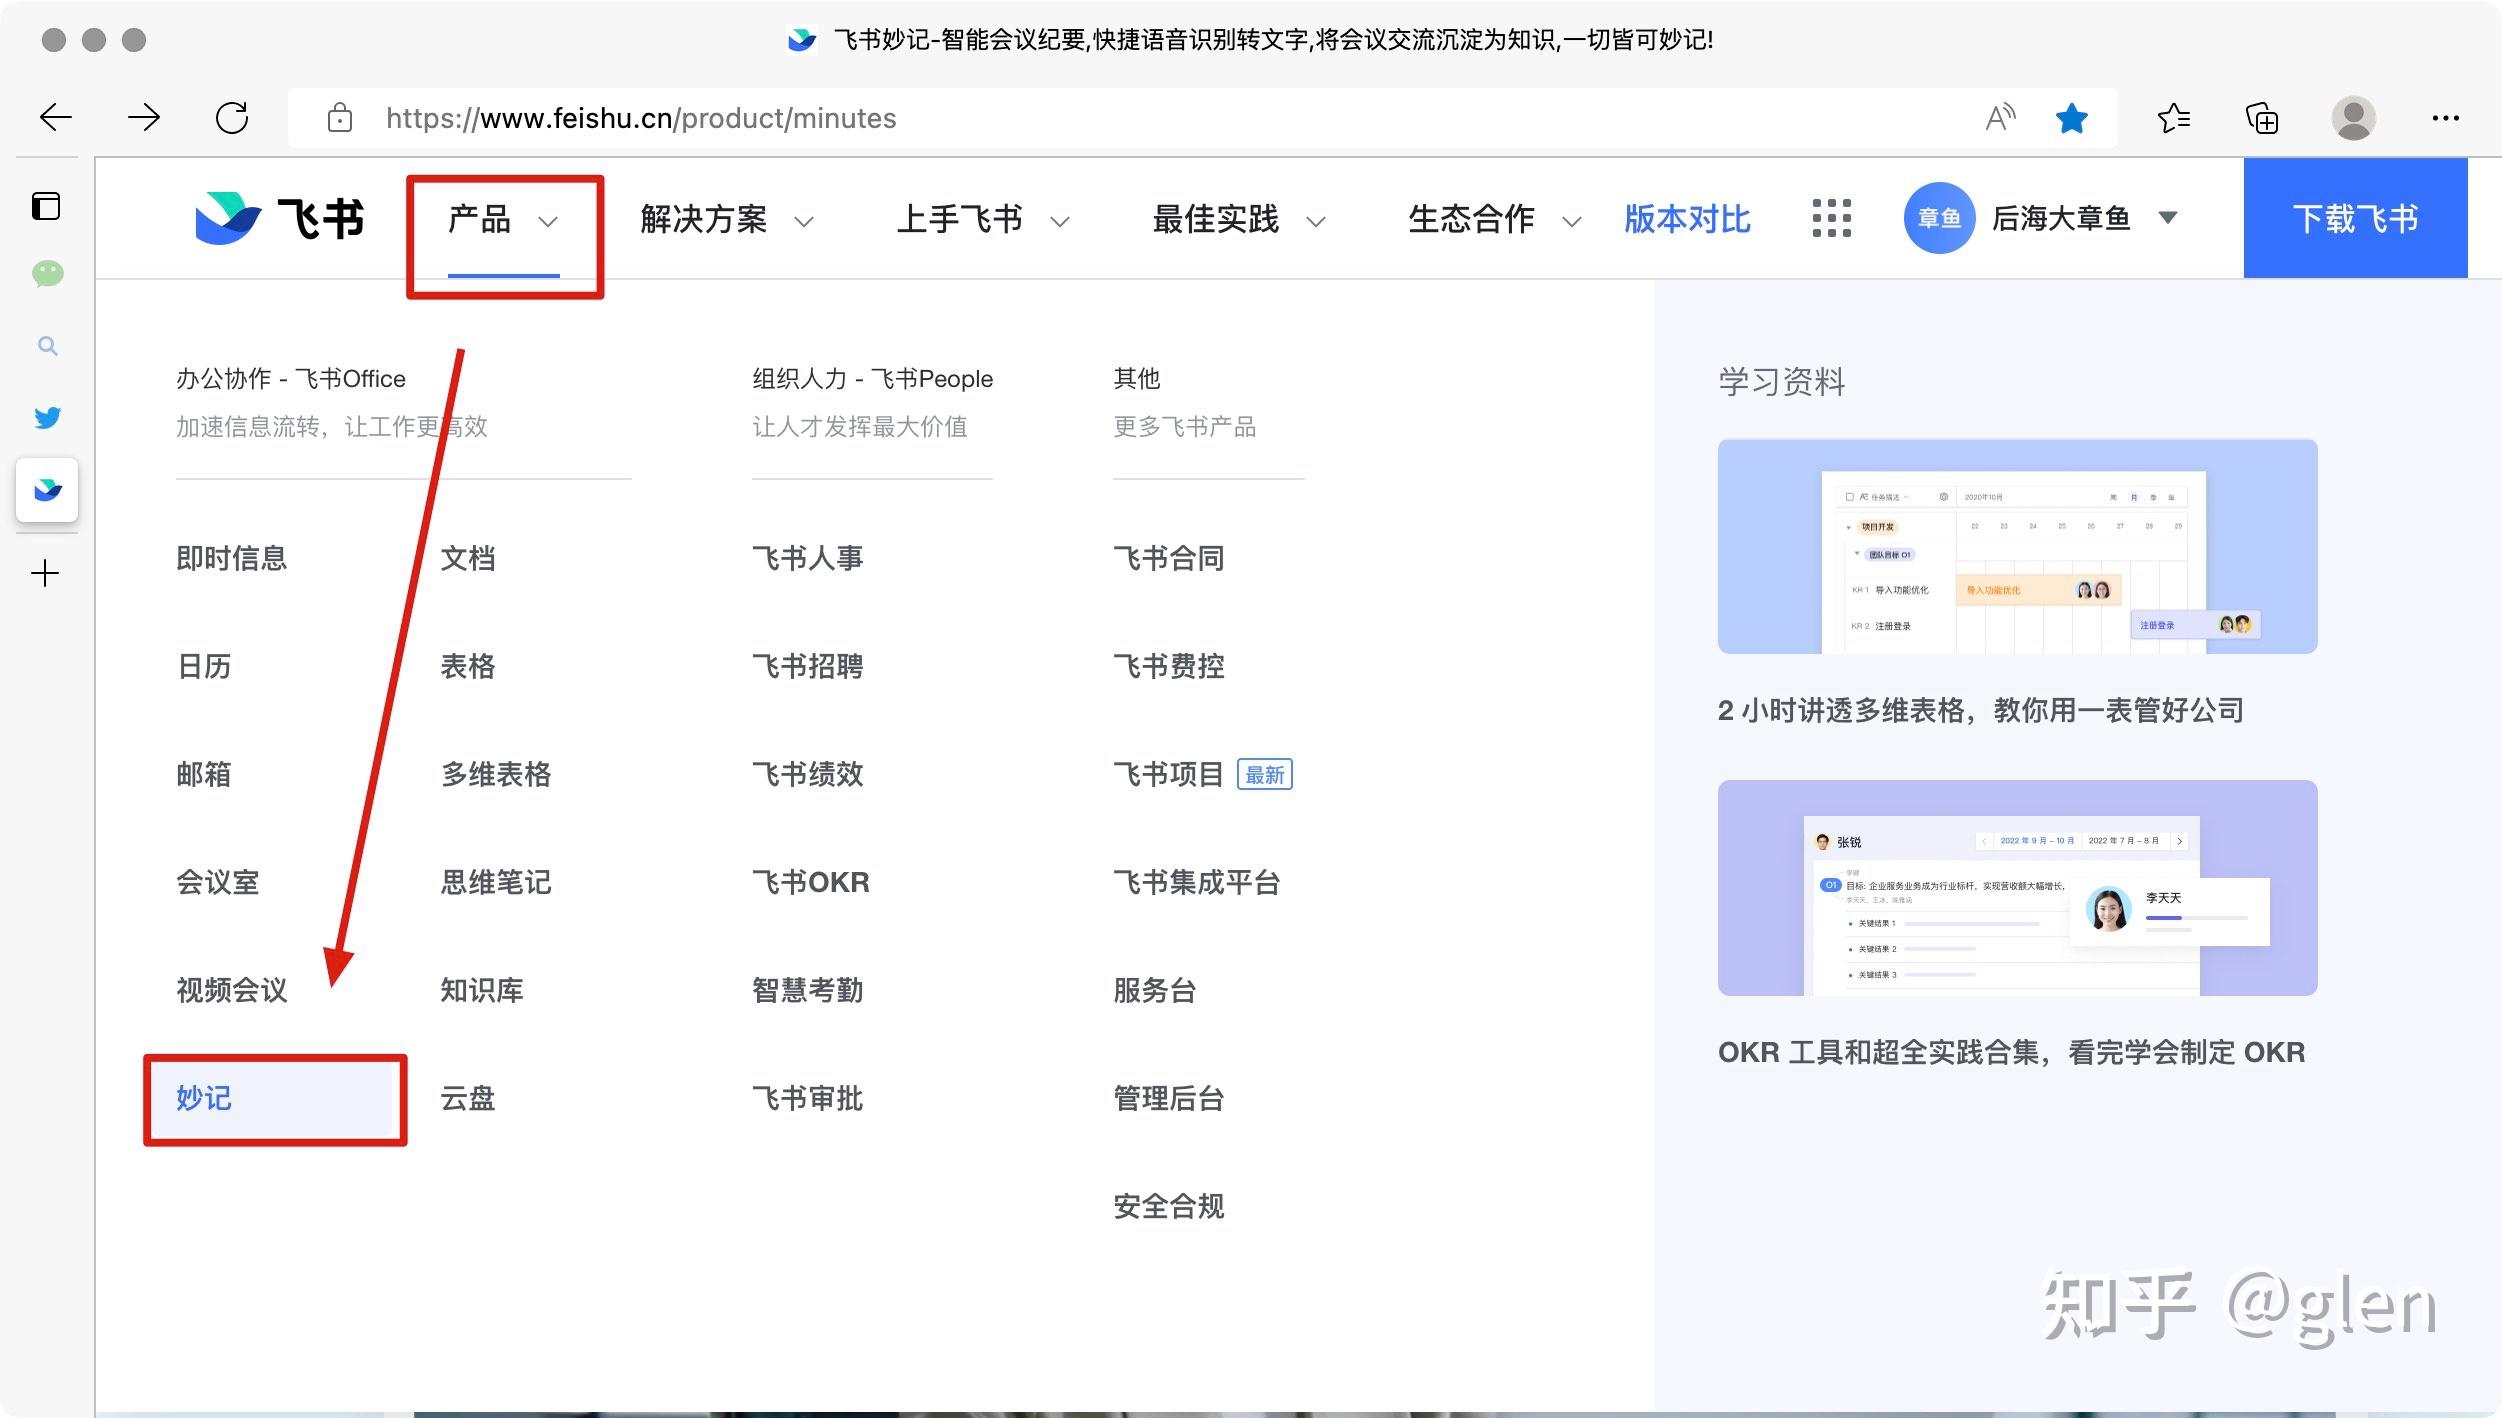Select 会议室 in product menu
Viewport: 2502px width, 1418px height.
click(x=218, y=882)
